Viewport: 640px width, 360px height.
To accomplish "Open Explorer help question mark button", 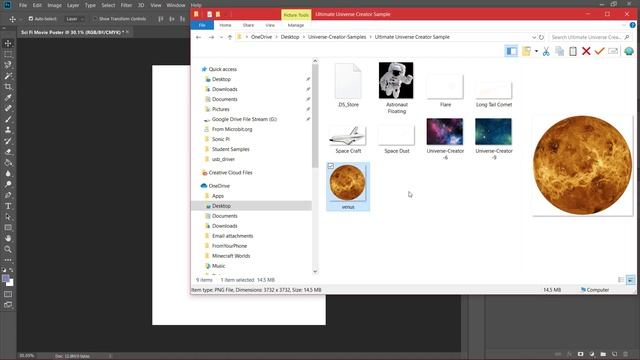I will [632, 25].
